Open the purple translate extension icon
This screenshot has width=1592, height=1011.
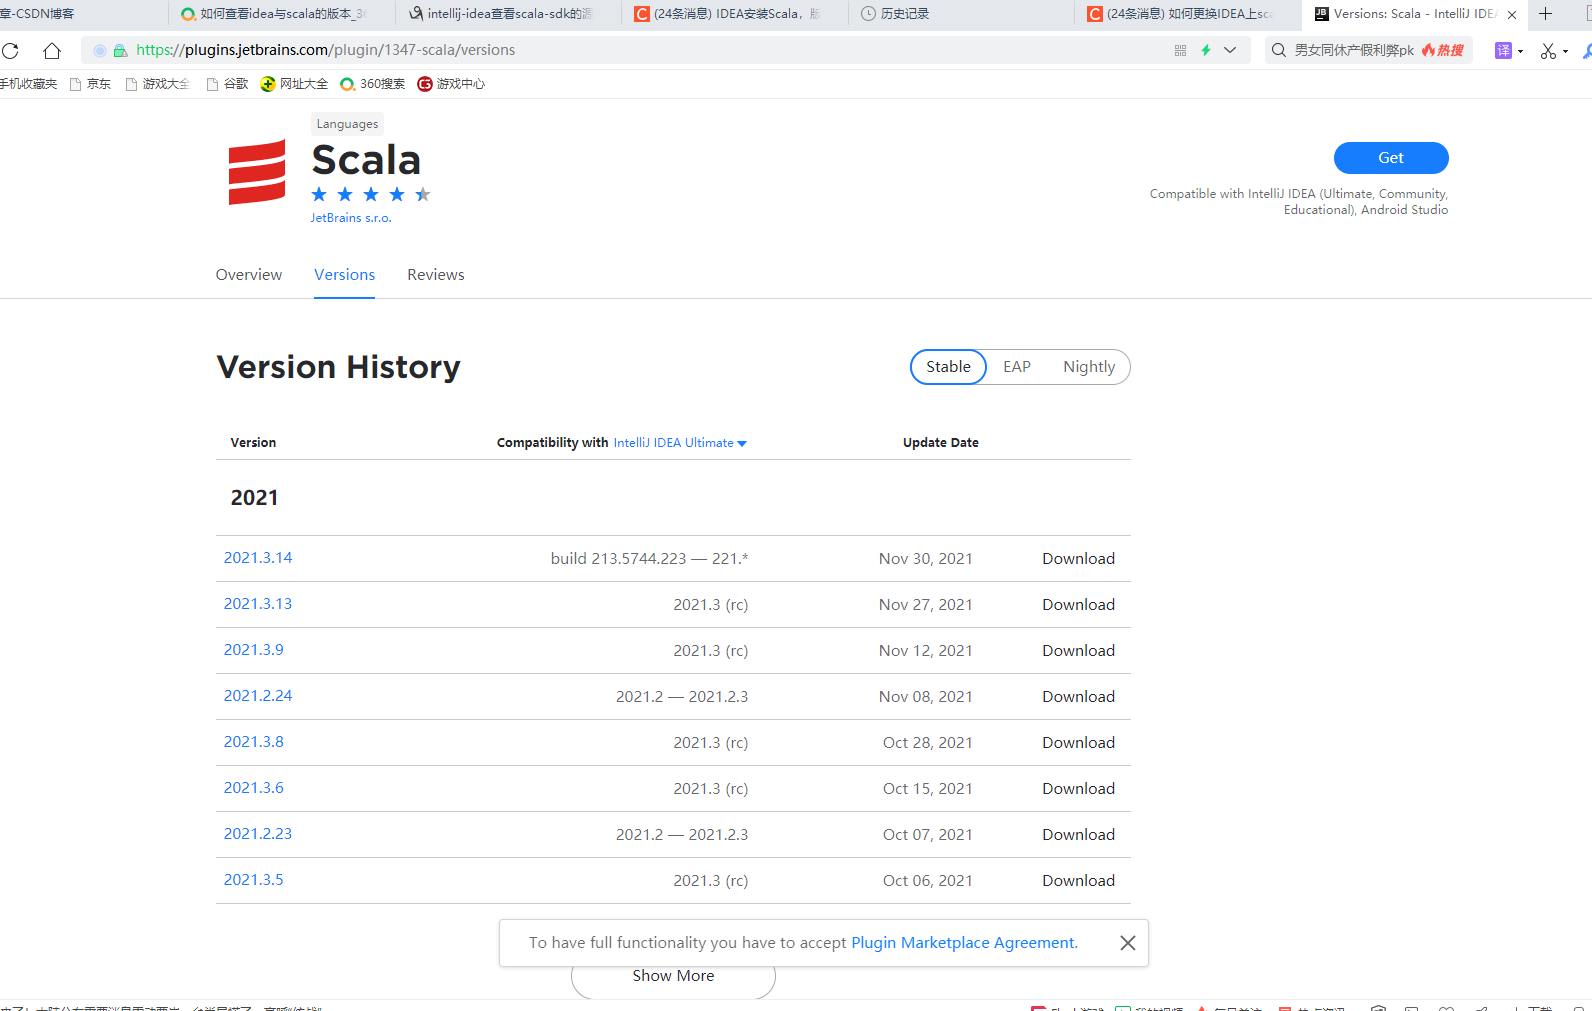point(1503,50)
